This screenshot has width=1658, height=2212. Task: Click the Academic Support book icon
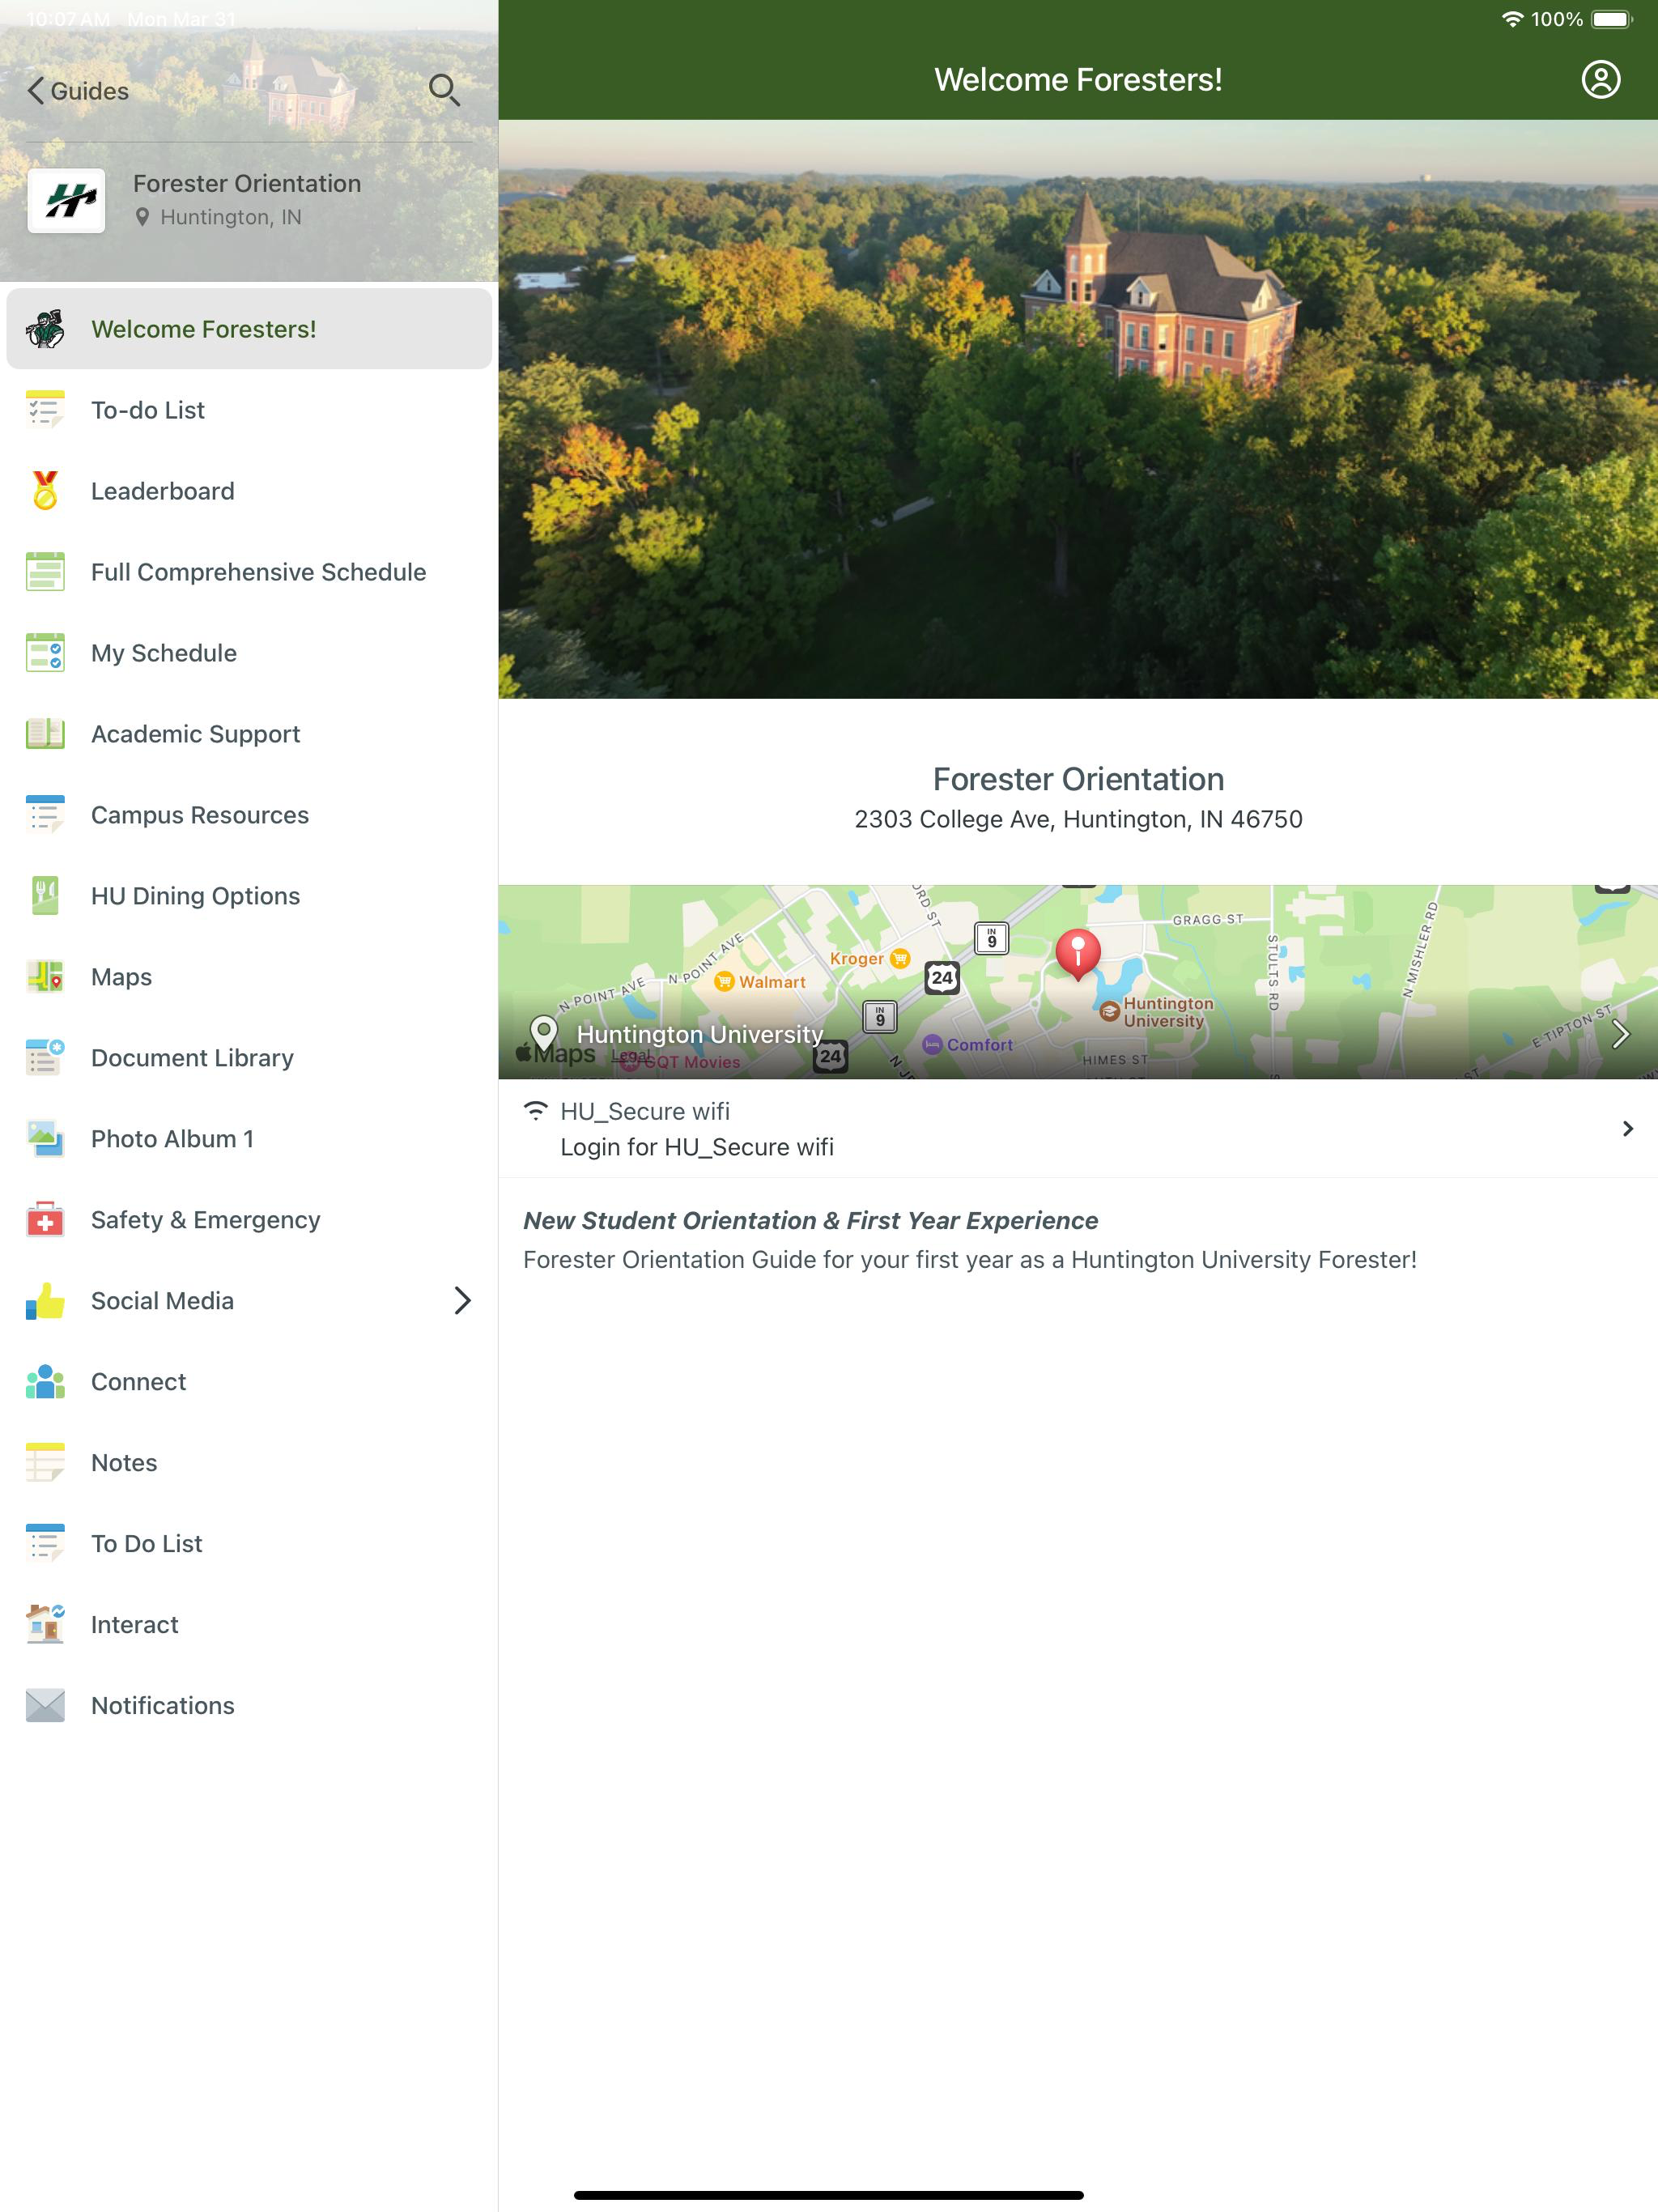45,734
